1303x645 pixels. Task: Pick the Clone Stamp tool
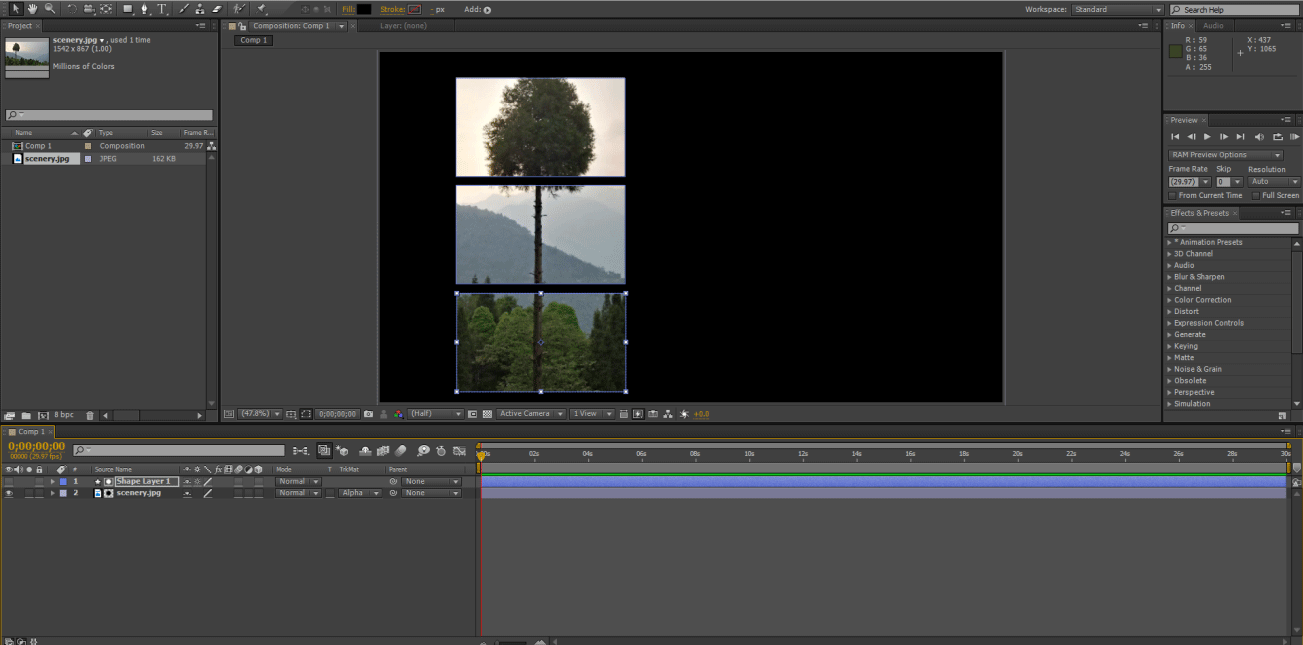(200, 9)
